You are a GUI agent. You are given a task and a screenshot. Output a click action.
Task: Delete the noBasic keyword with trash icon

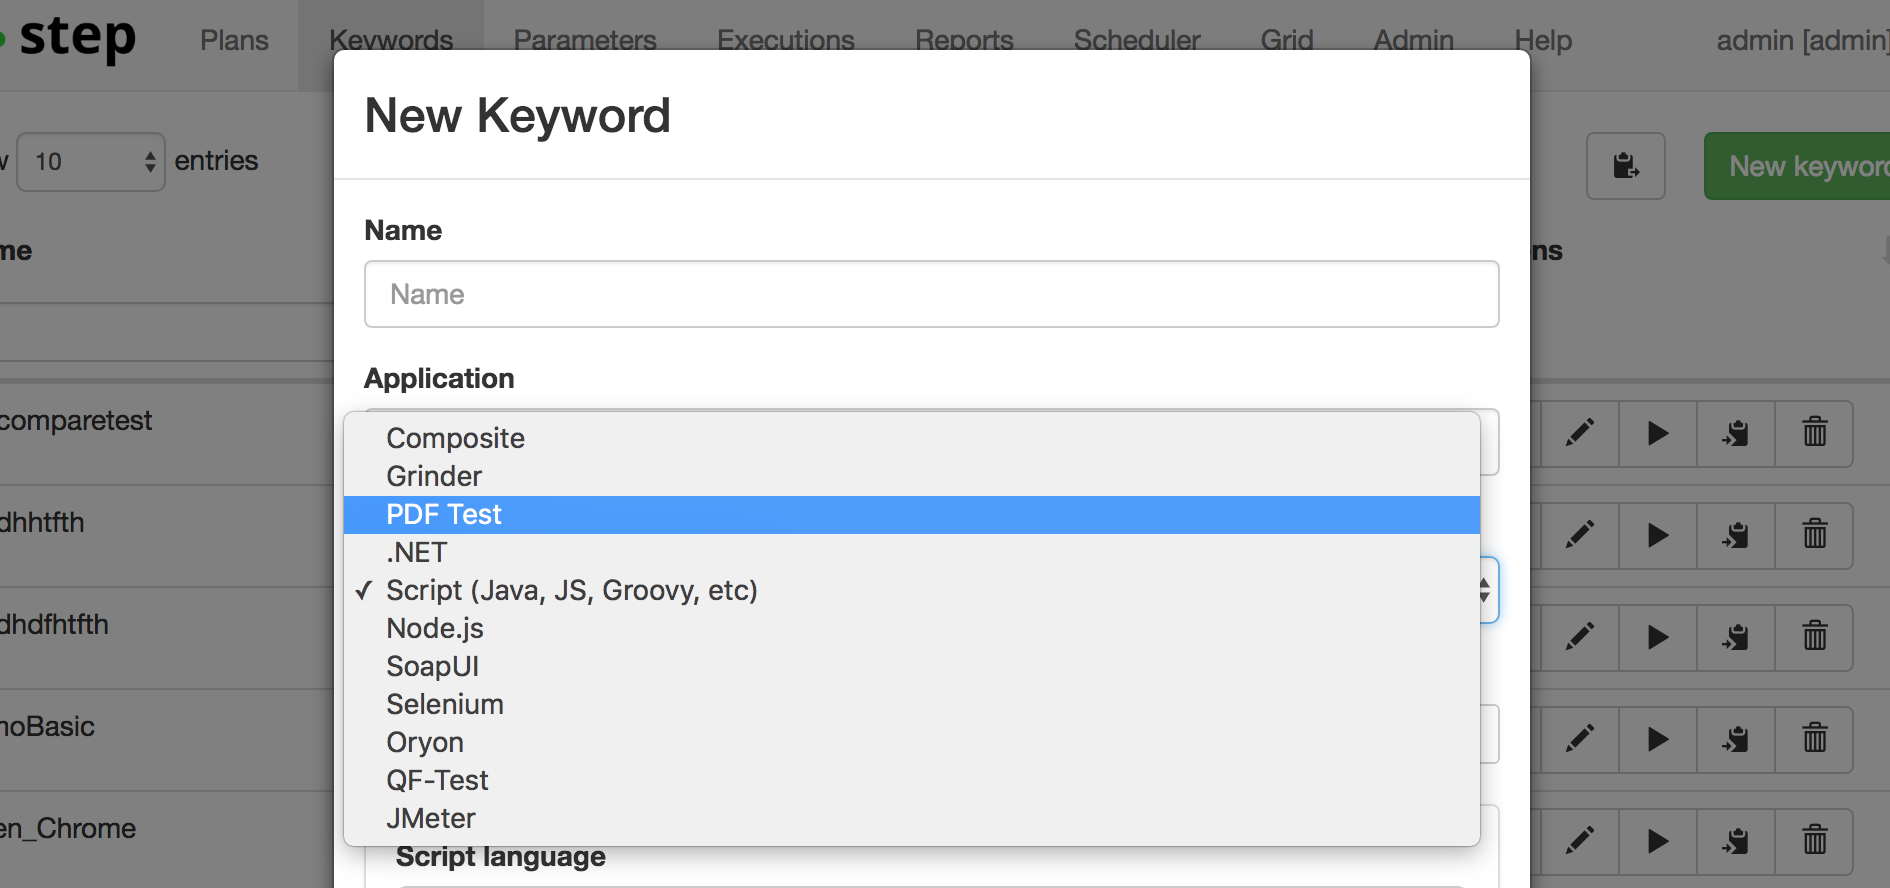point(1814,739)
